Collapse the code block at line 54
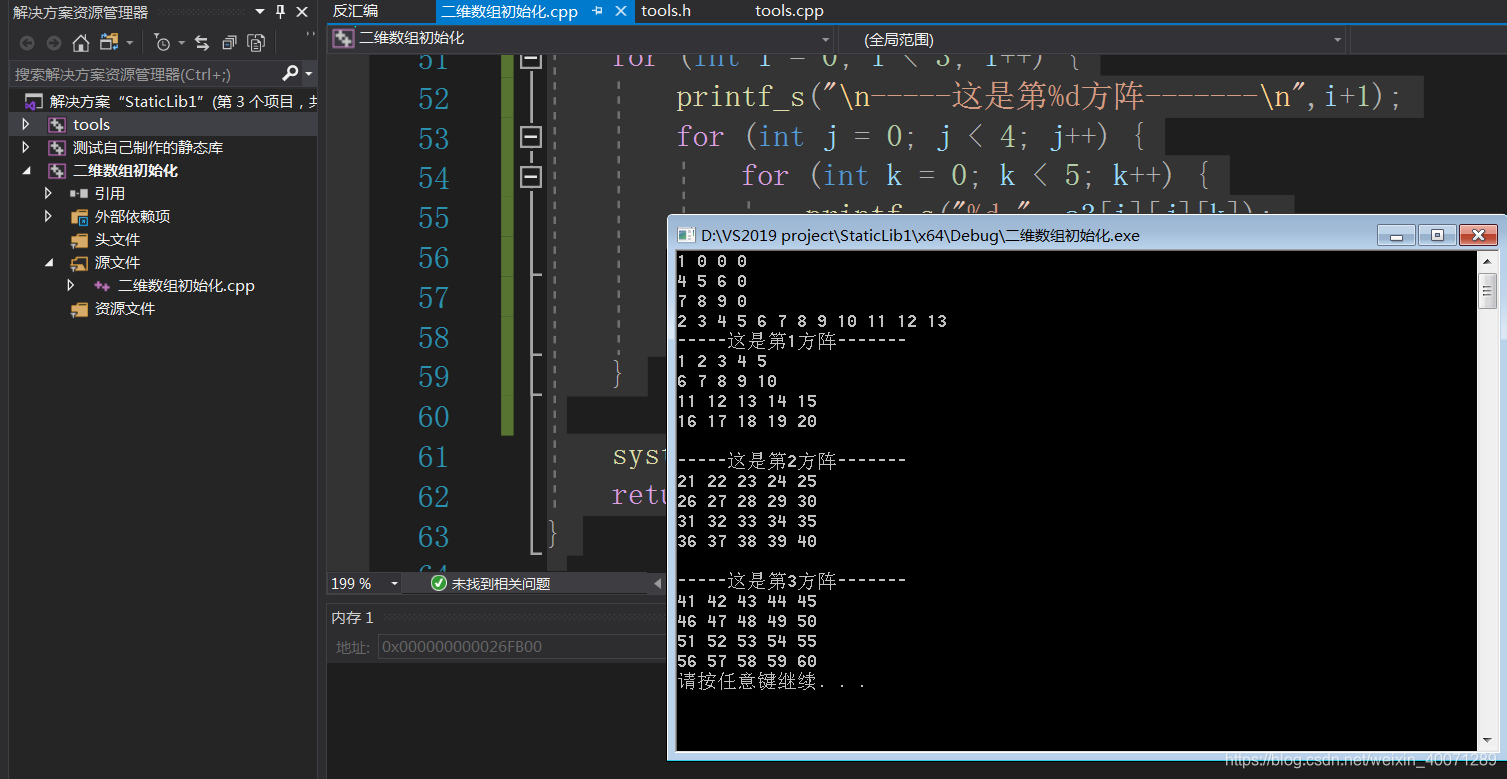The image size is (1507, 779). [x=531, y=177]
